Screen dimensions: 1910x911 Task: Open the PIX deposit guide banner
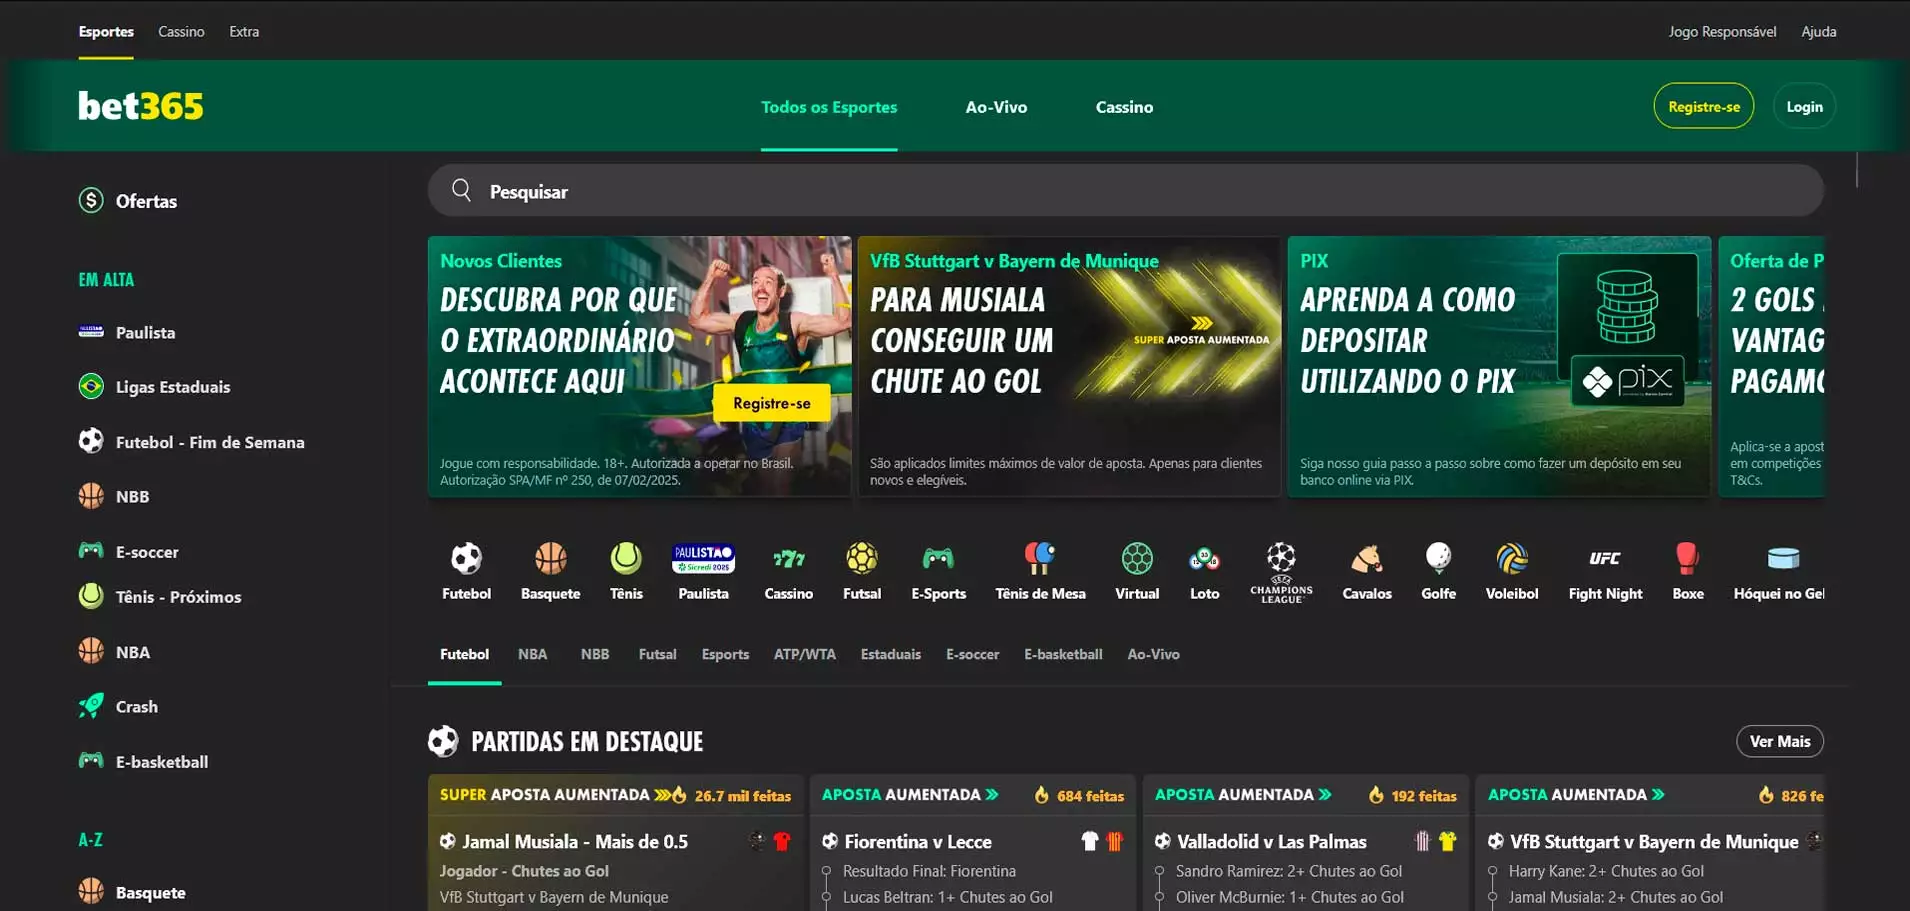click(1498, 366)
